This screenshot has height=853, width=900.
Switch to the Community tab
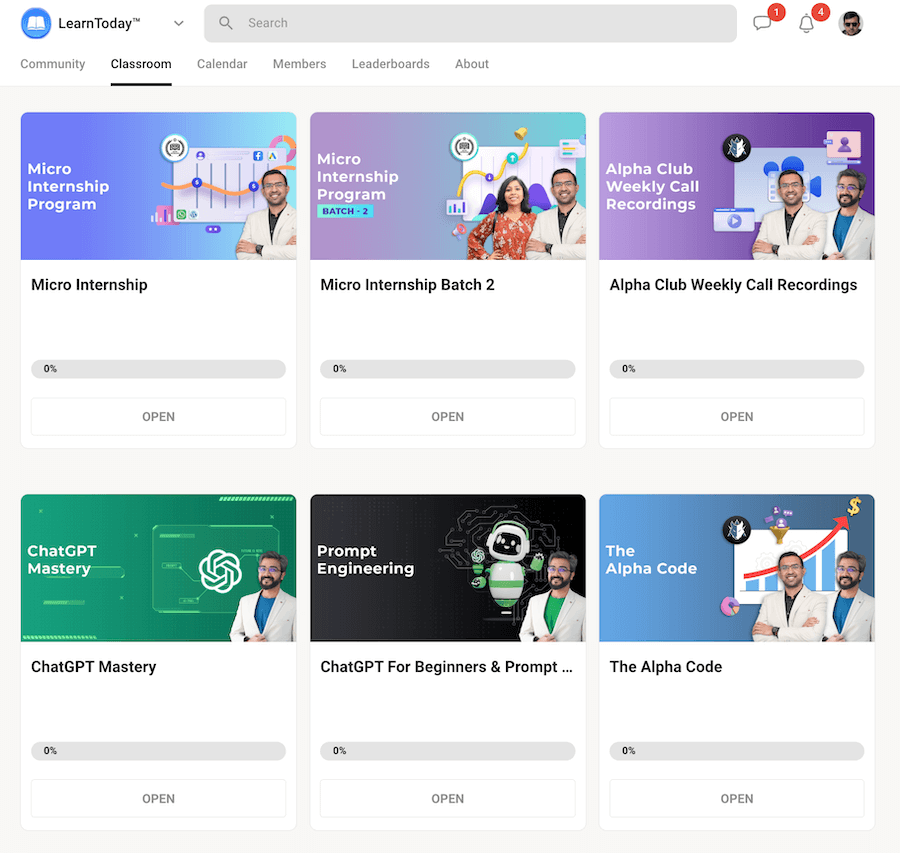click(52, 64)
